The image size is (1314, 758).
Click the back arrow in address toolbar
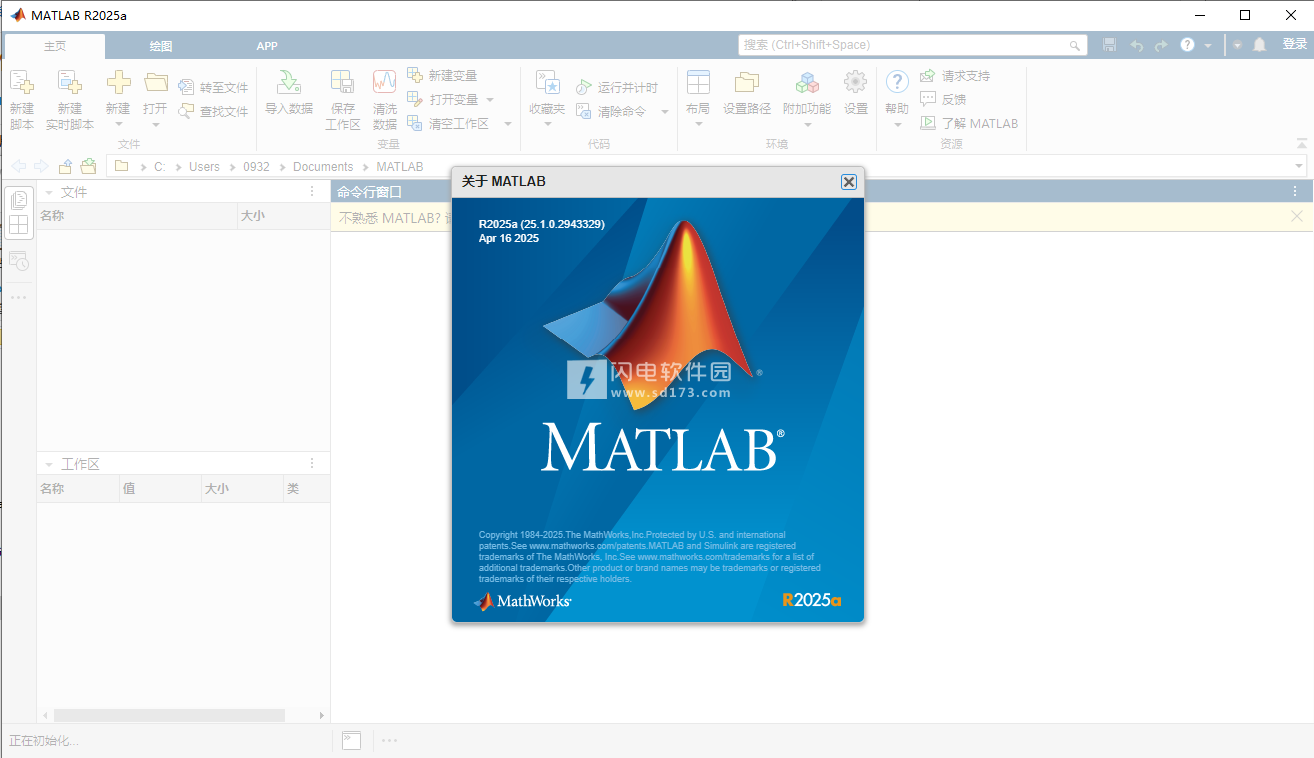pos(19,166)
